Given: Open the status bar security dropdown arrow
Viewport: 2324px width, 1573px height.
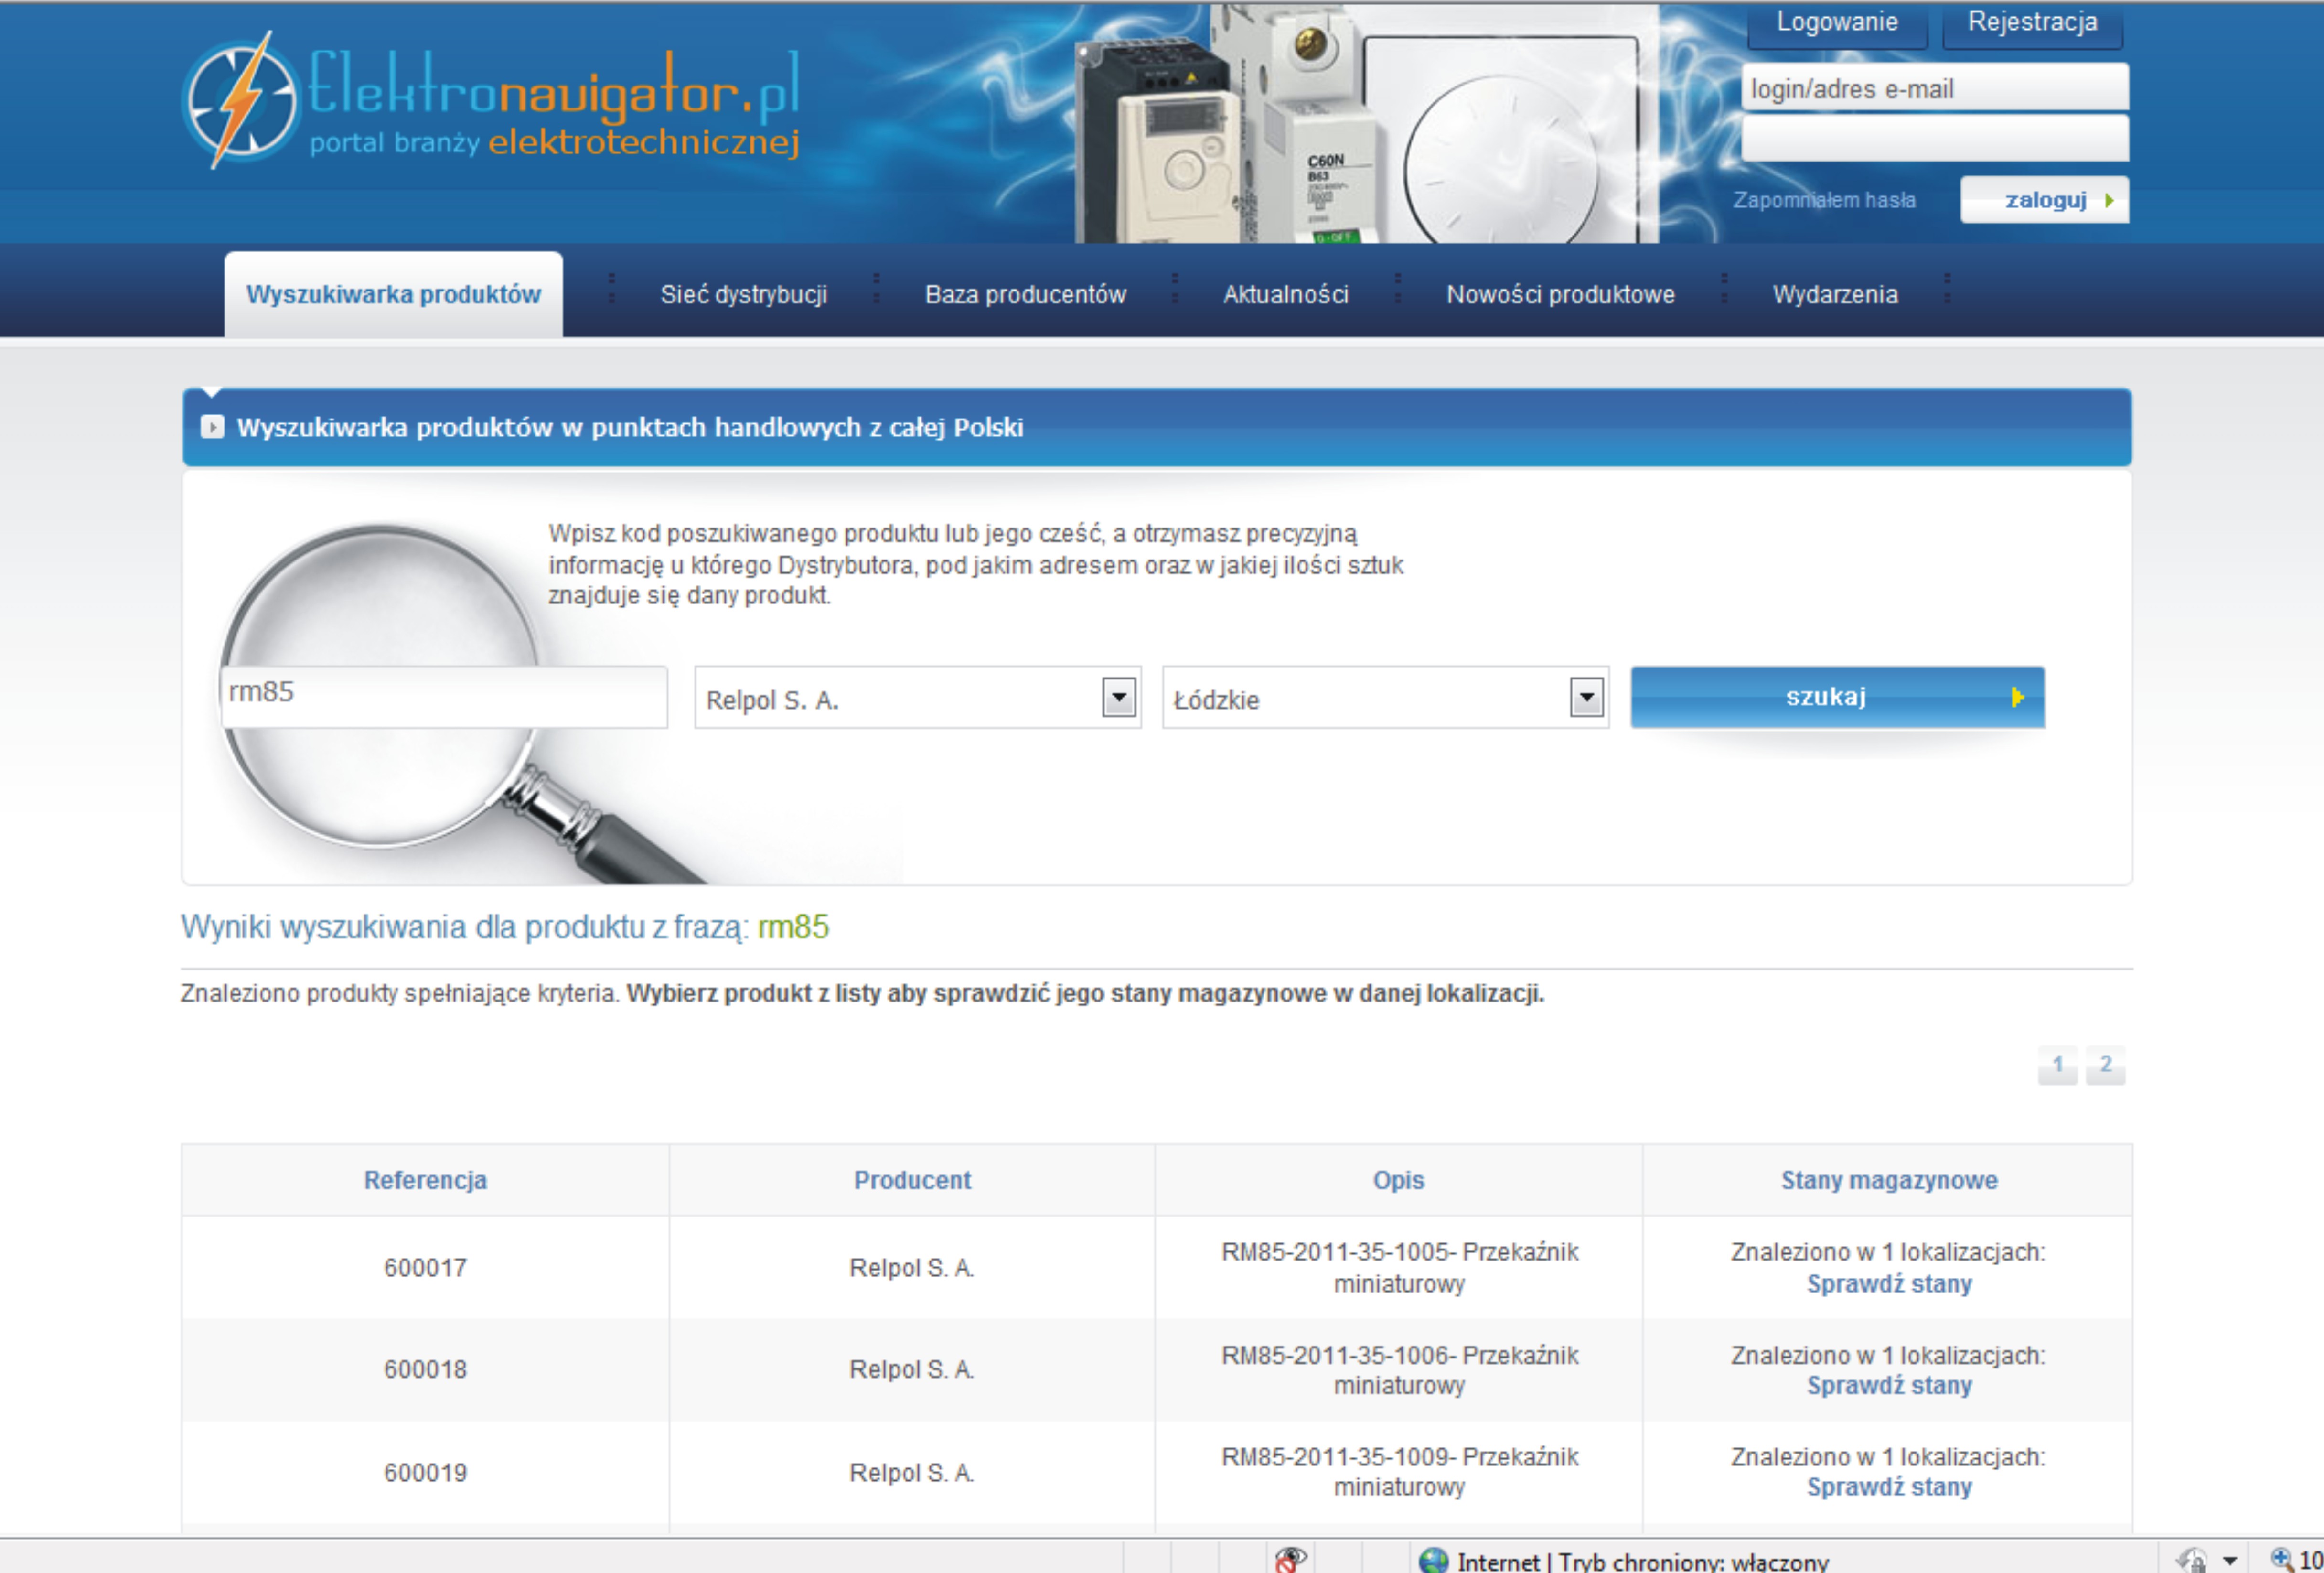Looking at the screenshot, I should tap(2230, 1560).
